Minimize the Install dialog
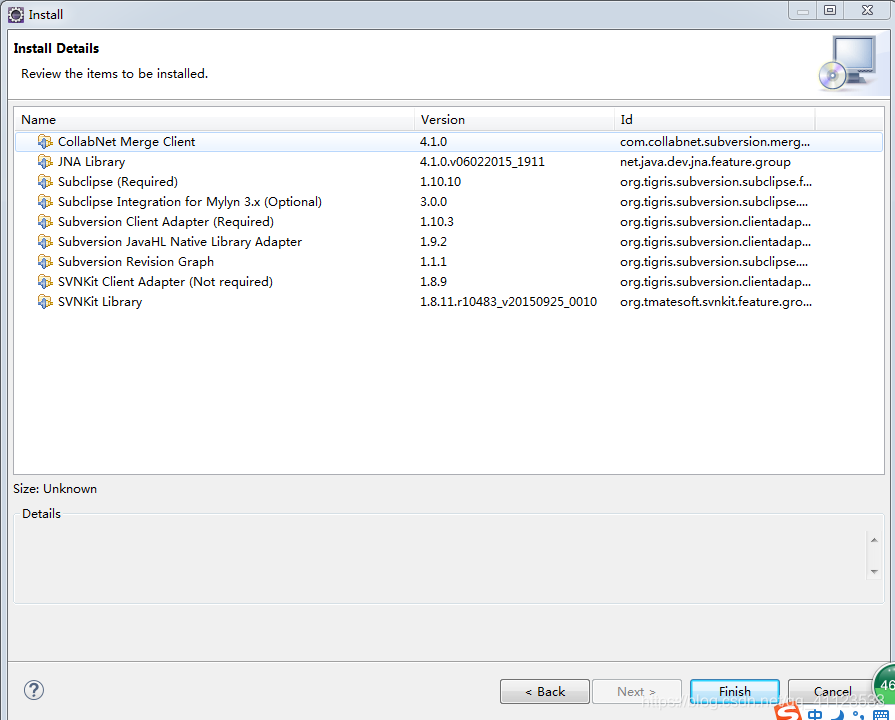 coord(803,10)
